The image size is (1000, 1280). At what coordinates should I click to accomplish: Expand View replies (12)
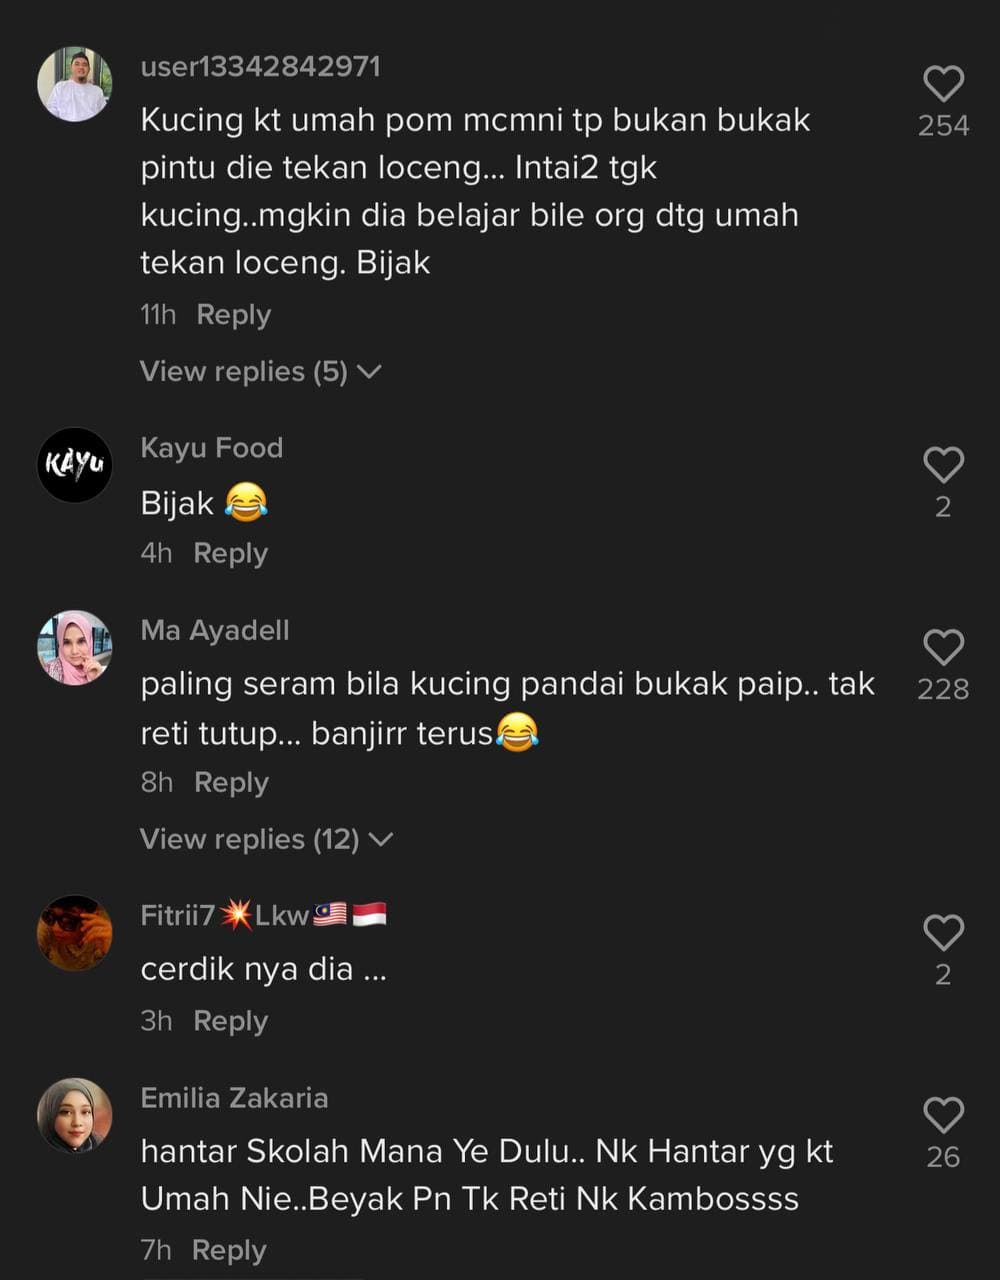(267, 840)
